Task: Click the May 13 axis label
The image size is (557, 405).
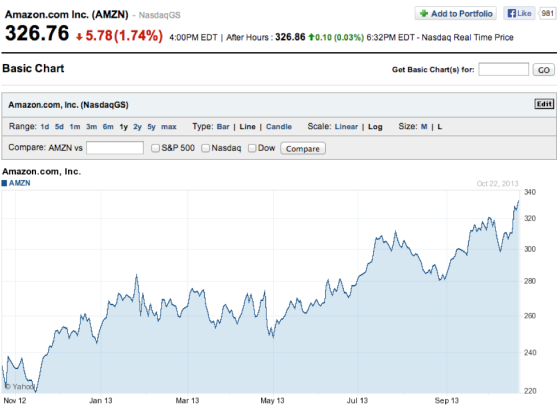Action: [x=272, y=400]
